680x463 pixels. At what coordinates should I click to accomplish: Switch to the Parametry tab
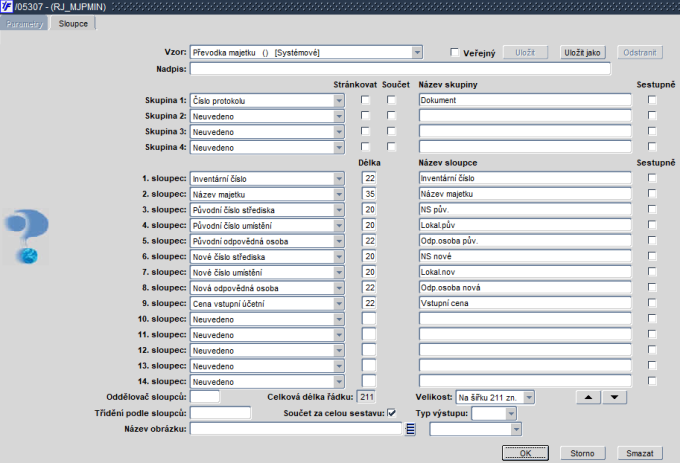pyautogui.click(x=24, y=24)
